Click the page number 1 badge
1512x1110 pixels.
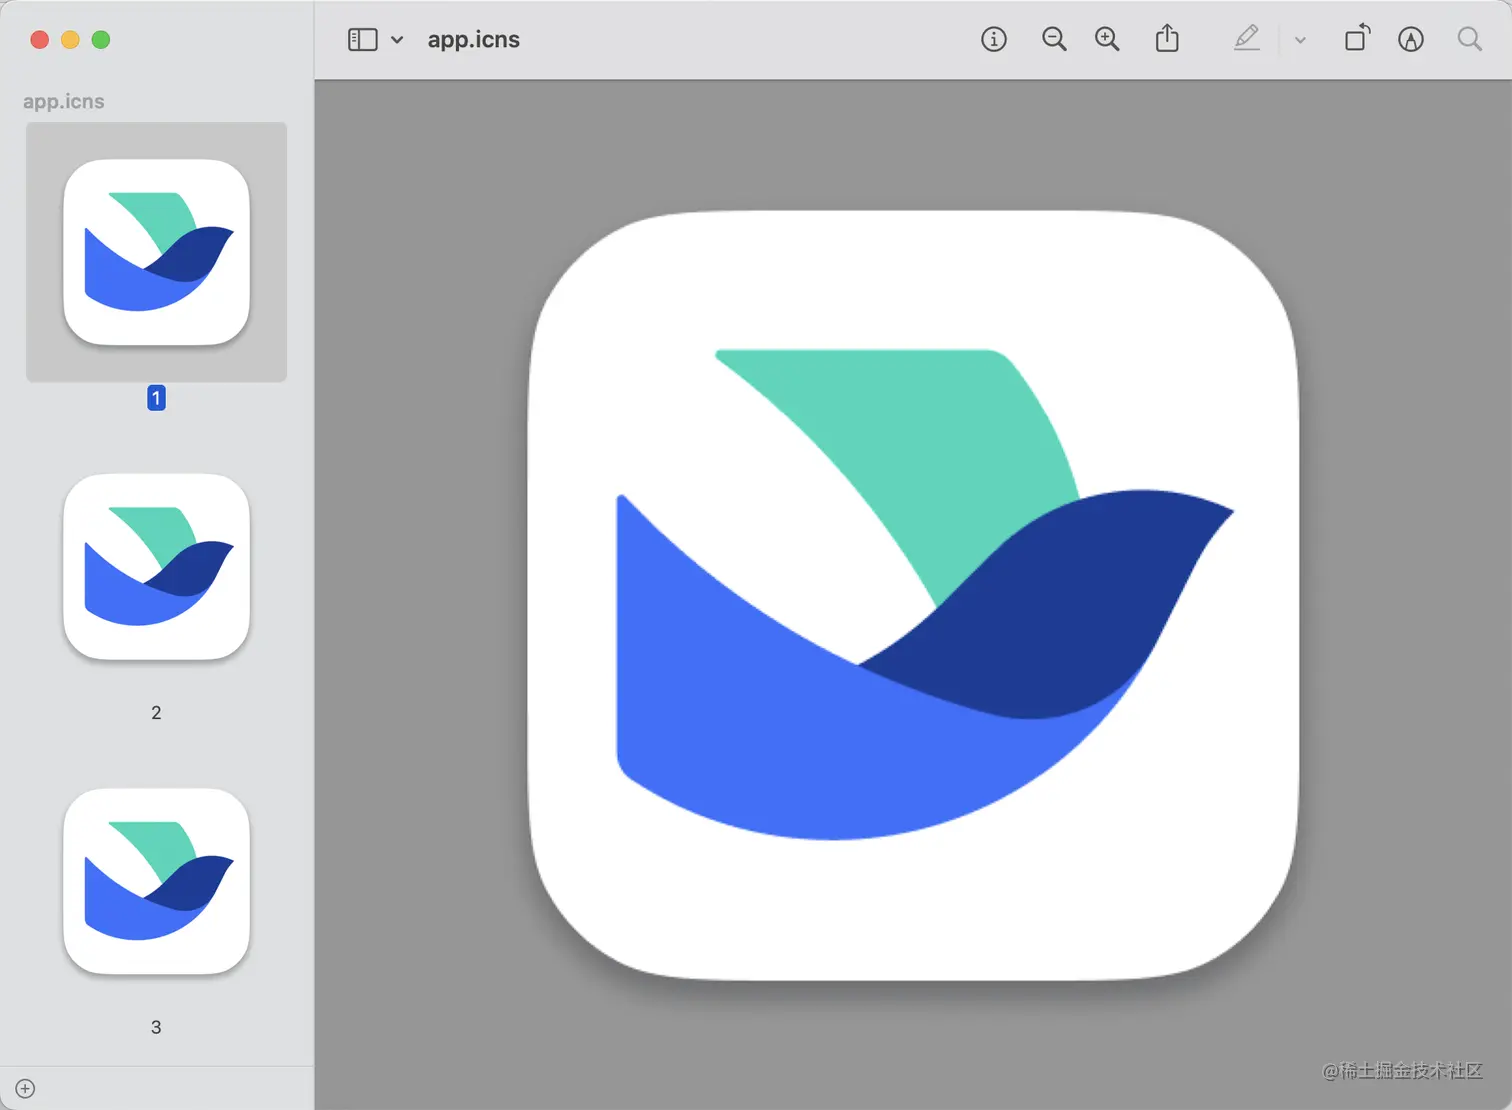pyautogui.click(x=156, y=398)
